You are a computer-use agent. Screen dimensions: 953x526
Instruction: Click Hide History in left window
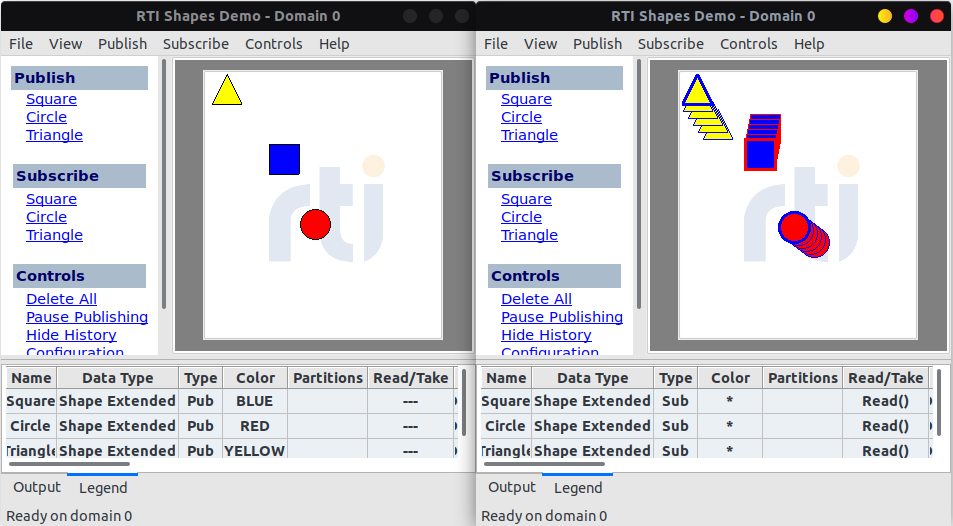(71, 335)
